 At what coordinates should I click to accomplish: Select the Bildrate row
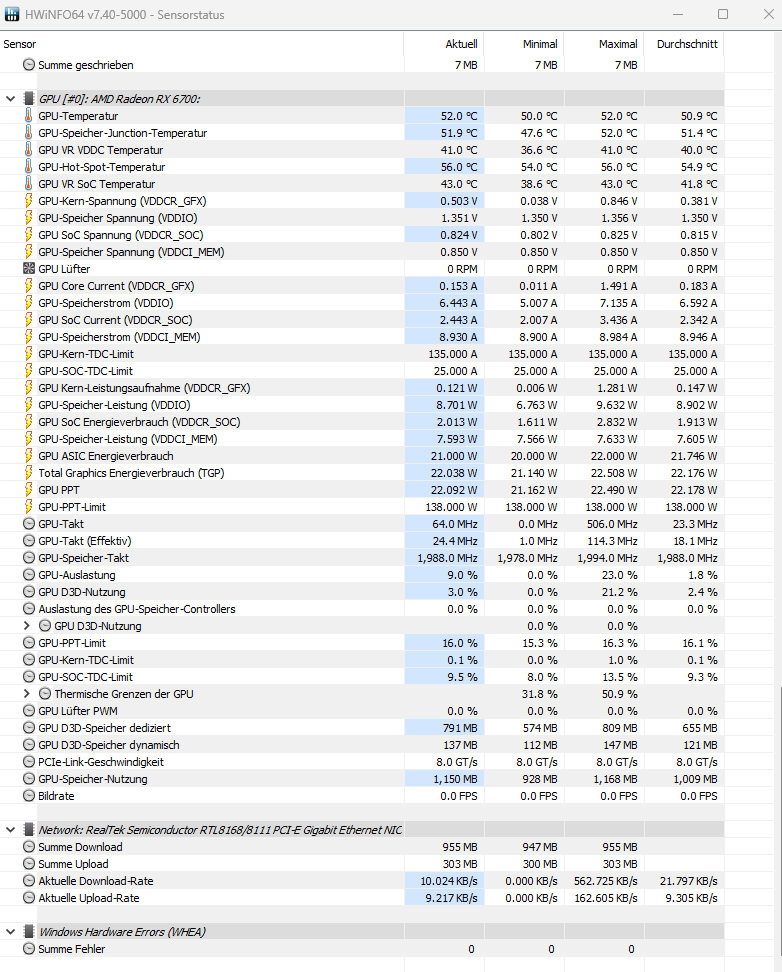coord(362,796)
